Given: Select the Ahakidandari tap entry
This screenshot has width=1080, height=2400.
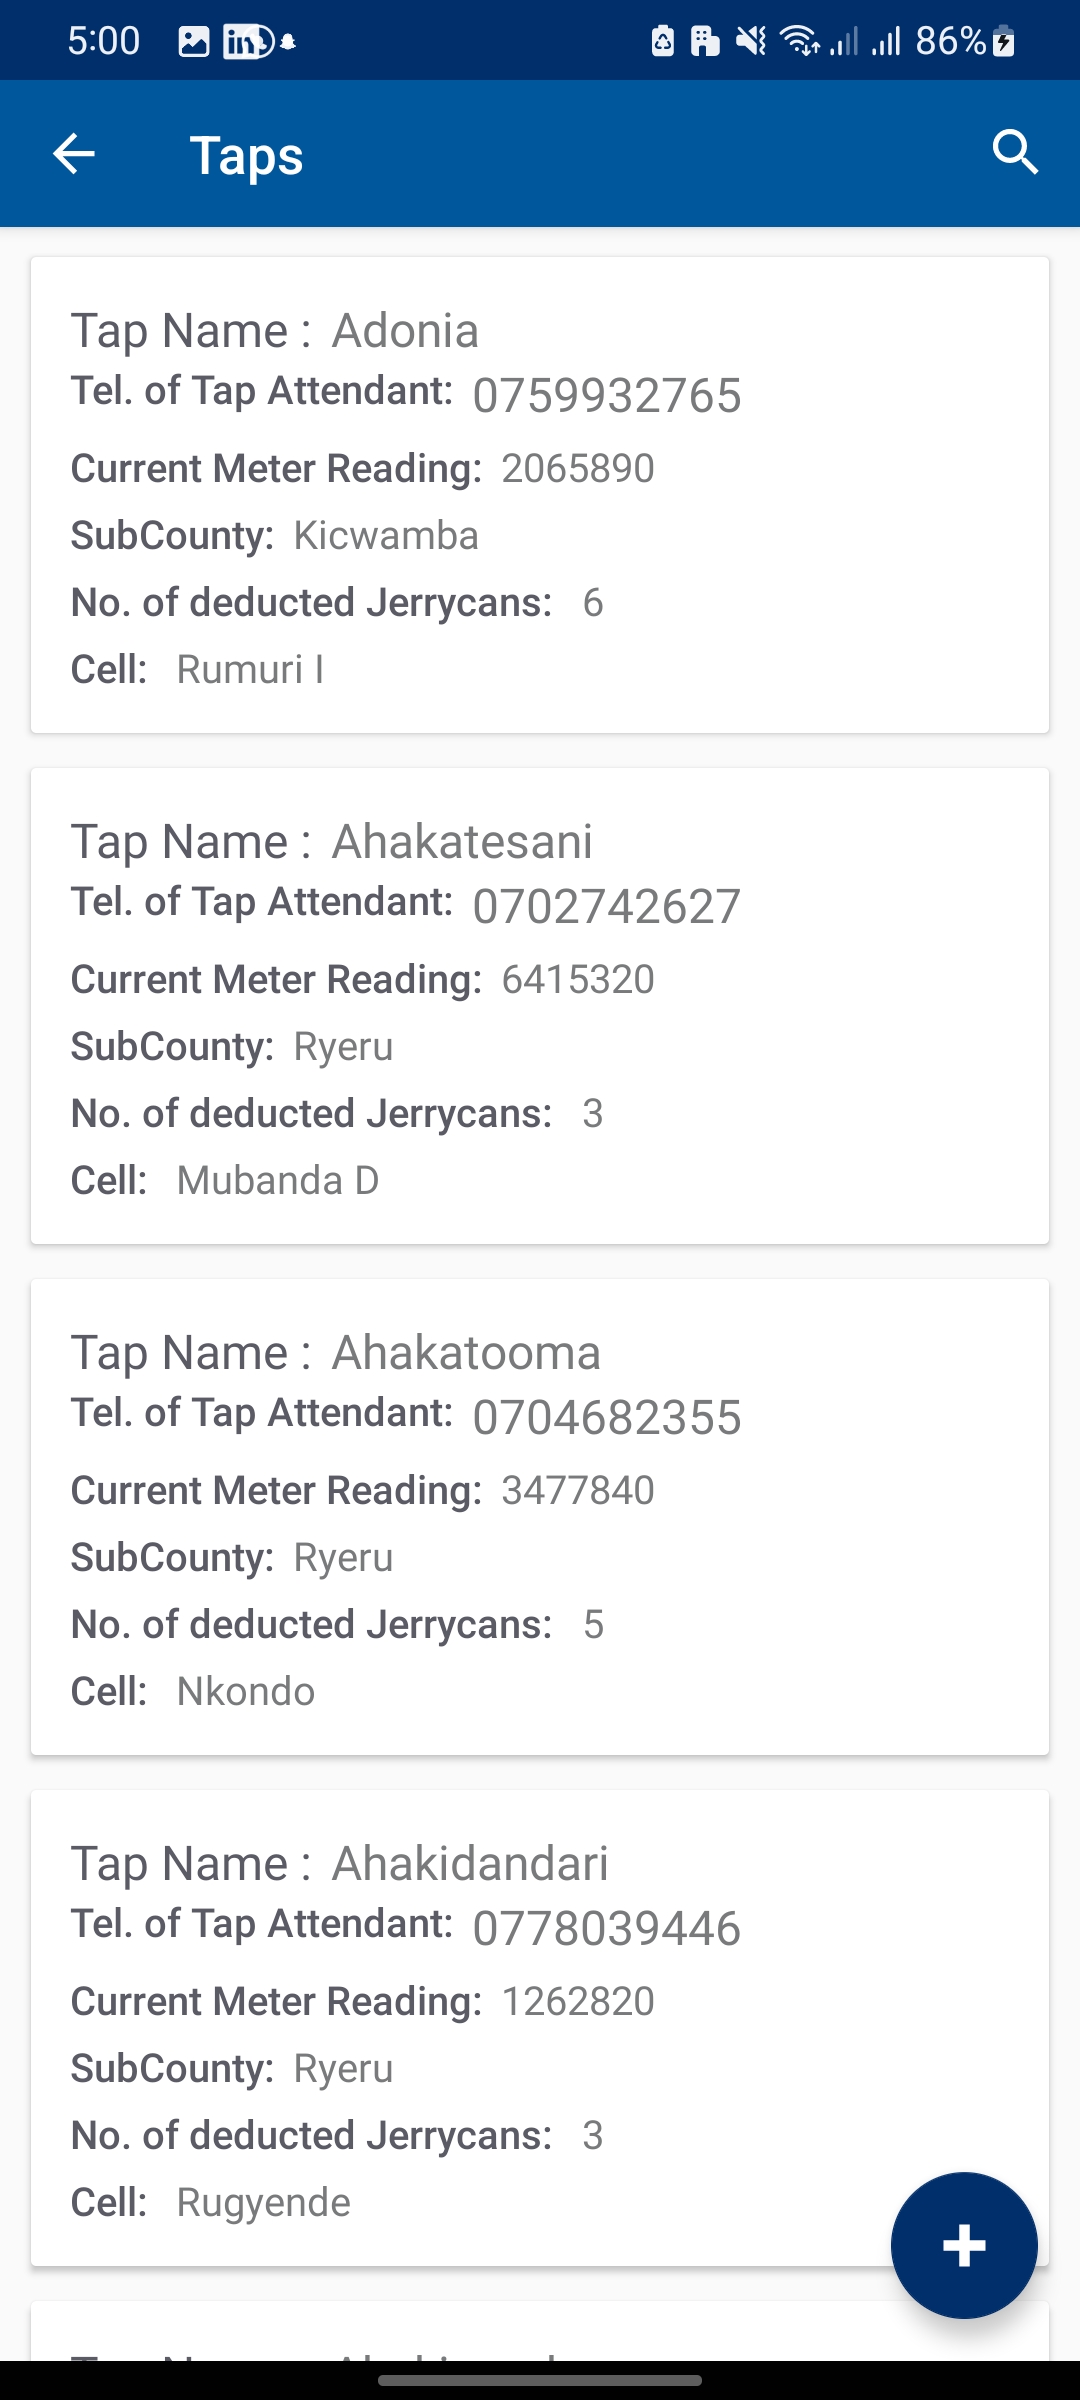Looking at the screenshot, I should click(x=540, y=2028).
